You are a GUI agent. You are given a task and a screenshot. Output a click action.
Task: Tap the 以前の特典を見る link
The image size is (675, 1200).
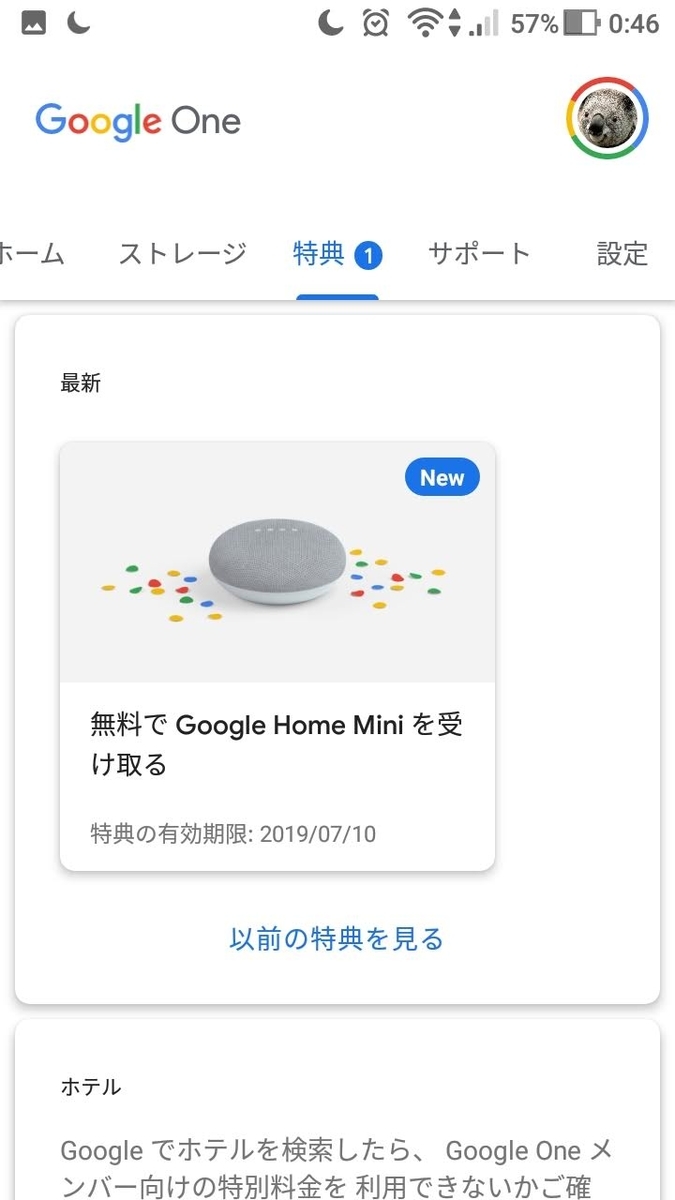pos(337,940)
